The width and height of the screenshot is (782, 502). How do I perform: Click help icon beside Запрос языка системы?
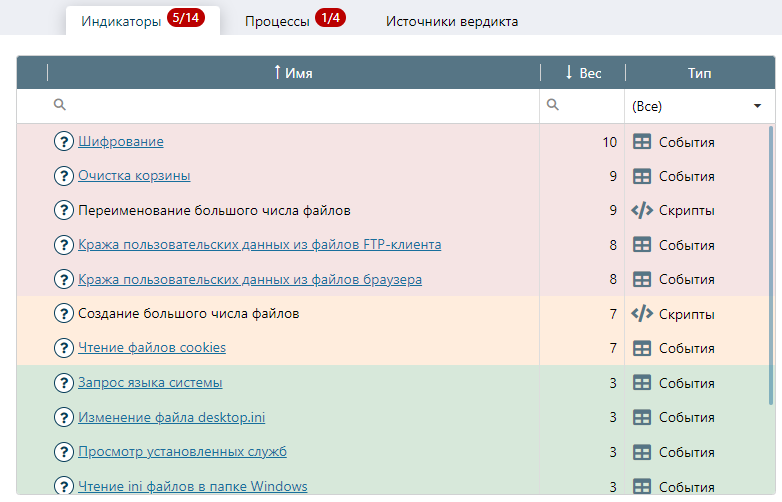point(64,383)
